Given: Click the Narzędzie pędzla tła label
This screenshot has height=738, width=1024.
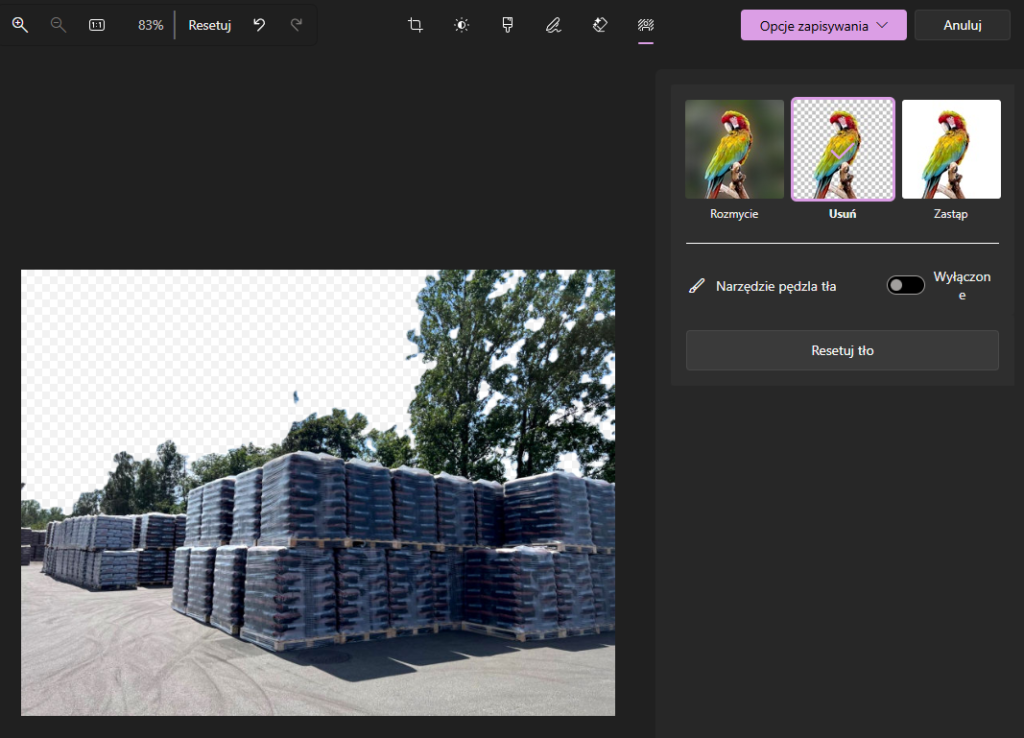Looking at the screenshot, I should pyautogui.click(x=776, y=286).
